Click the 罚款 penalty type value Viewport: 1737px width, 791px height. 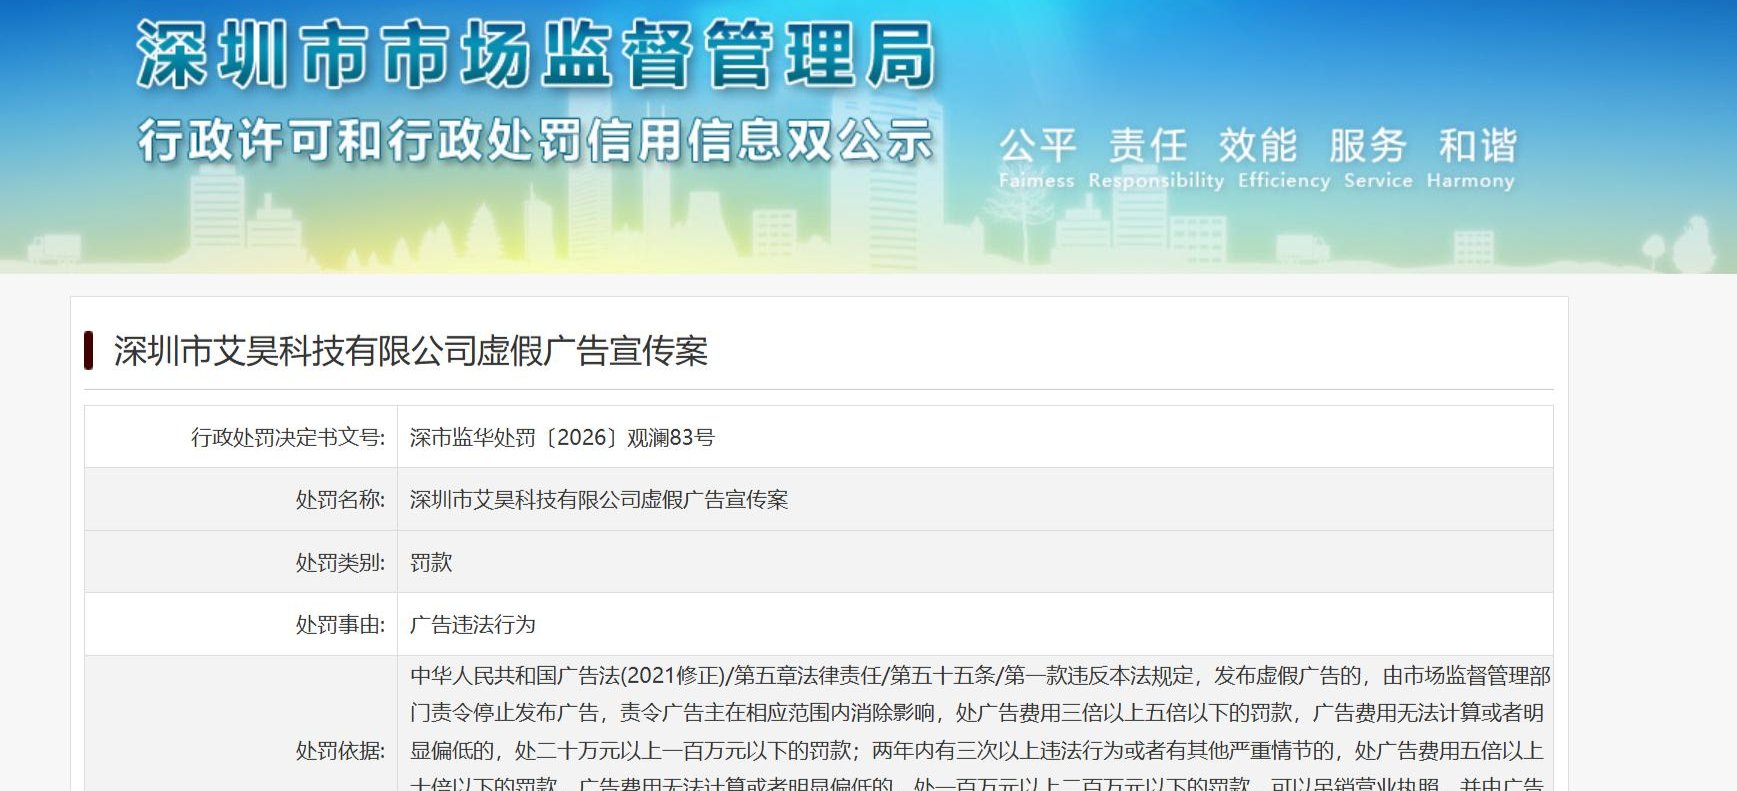(431, 562)
